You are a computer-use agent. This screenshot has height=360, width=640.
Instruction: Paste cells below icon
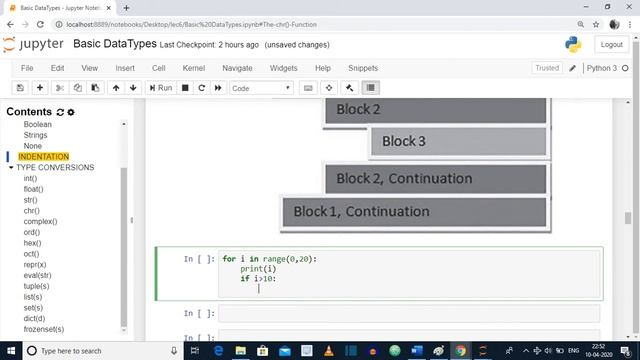[95, 88]
